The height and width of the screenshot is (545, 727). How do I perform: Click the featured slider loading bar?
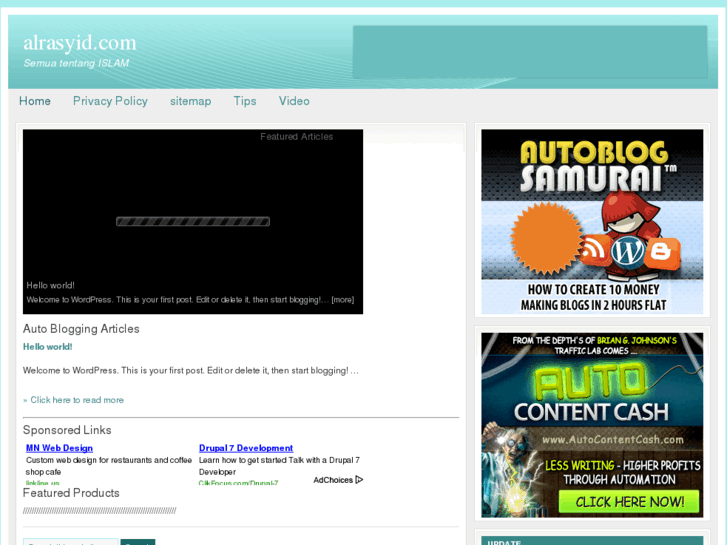[x=193, y=222]
